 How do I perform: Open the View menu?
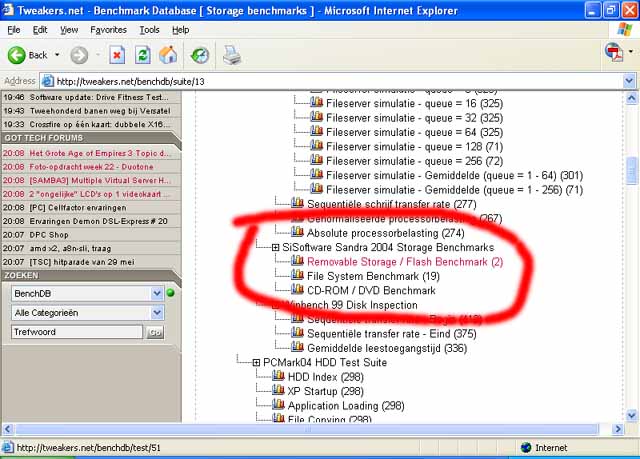pos(69,30)
